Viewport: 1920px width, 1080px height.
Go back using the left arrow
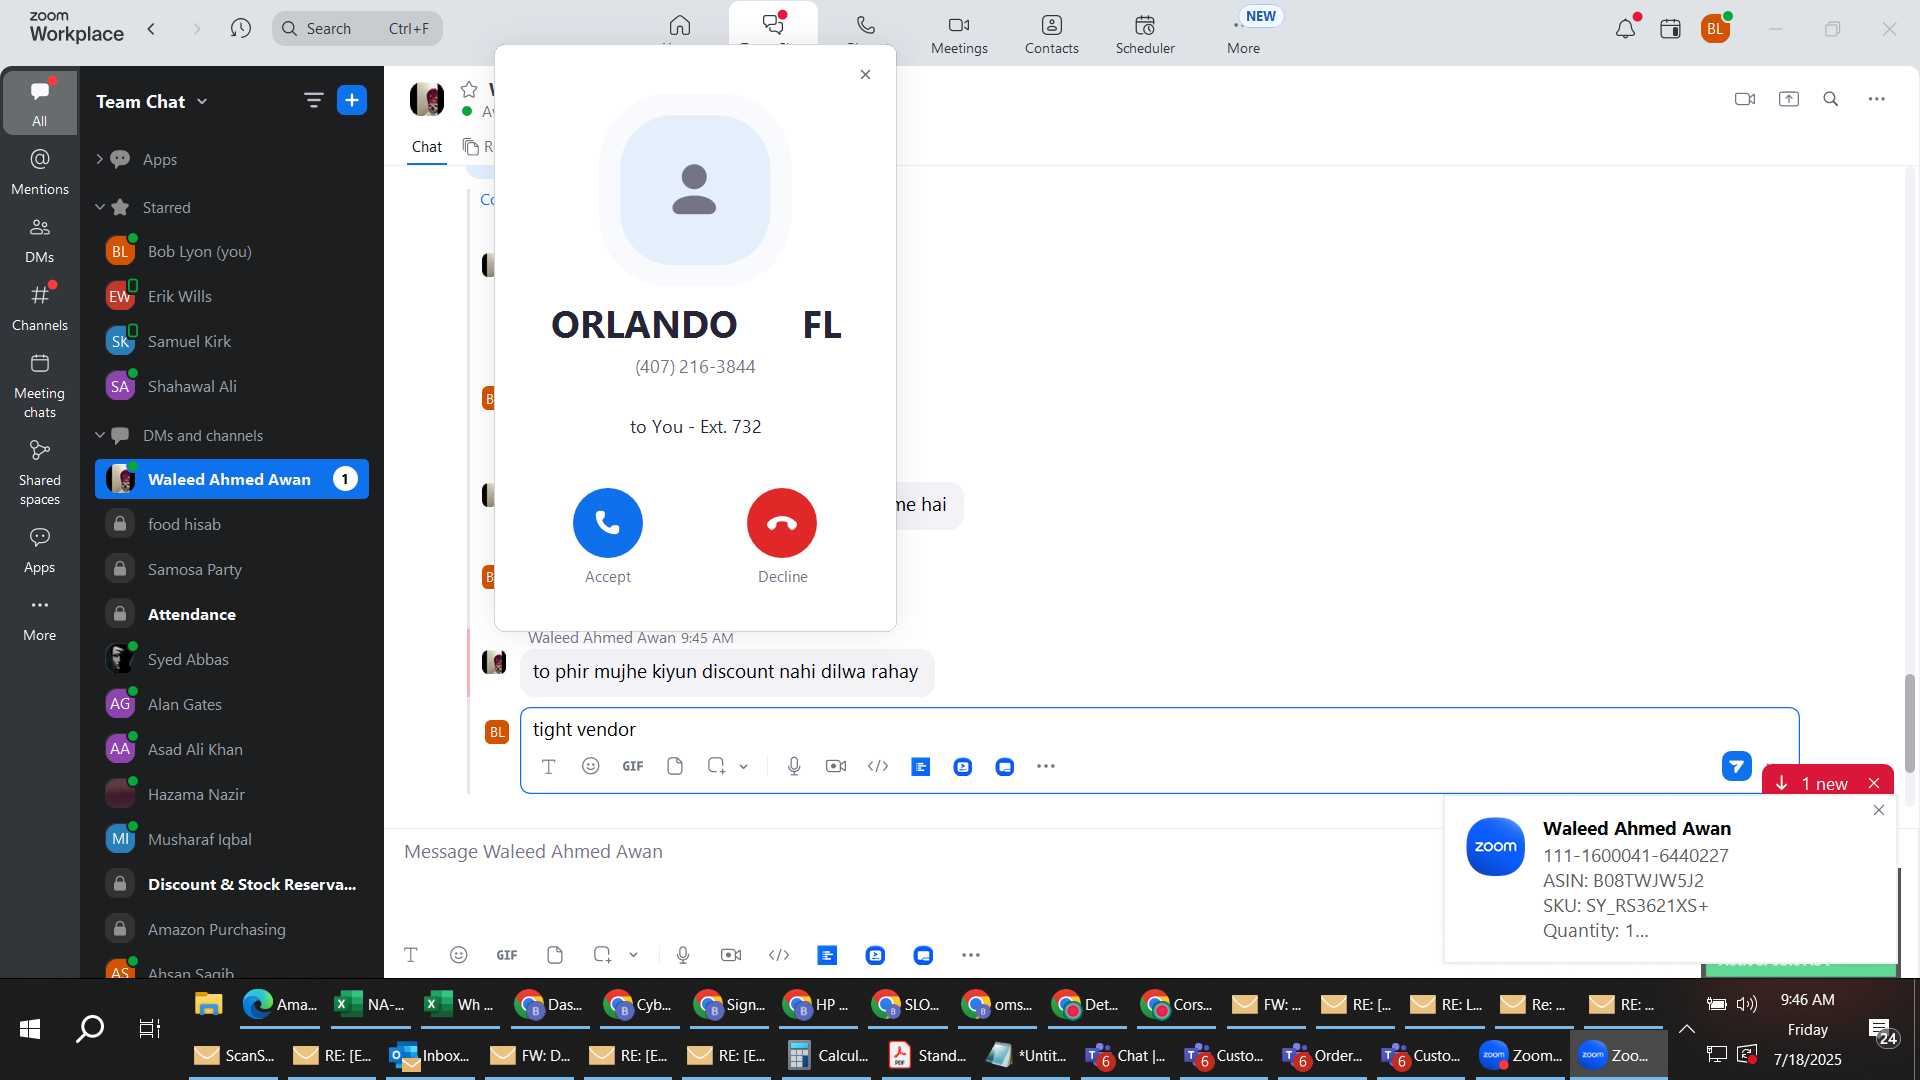(151, 29)
